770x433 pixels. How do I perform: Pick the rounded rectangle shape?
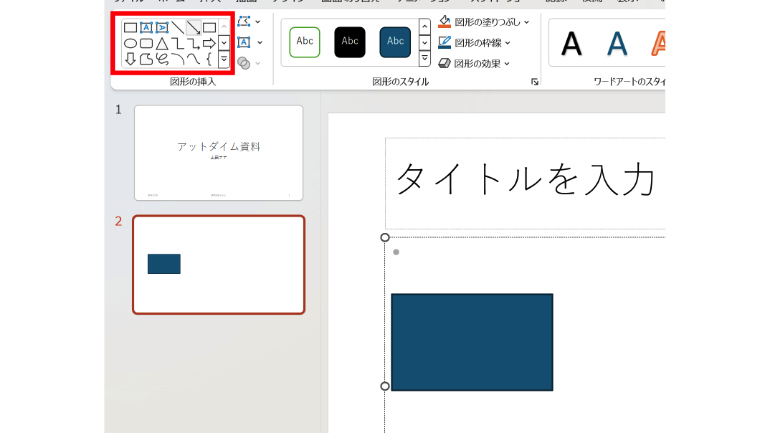[146, 44]
